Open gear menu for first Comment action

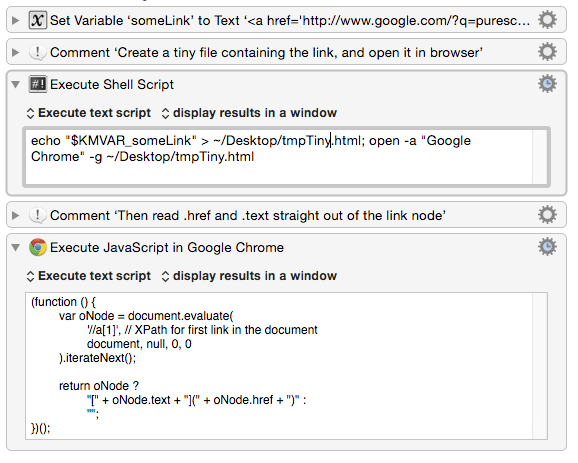547,52
